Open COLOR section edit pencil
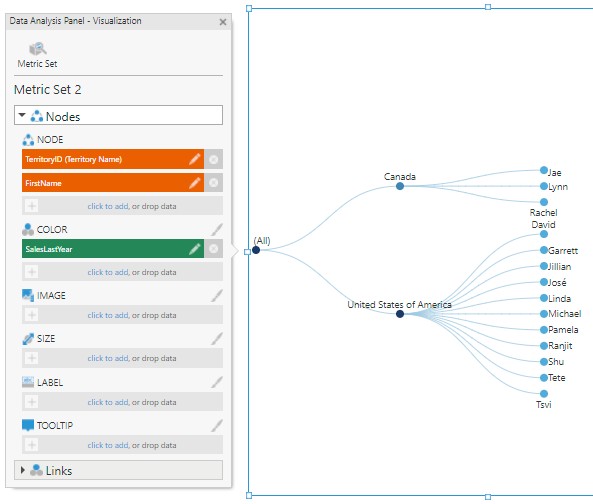The height and width of the screenshot is (504, 593). click(x=217, y=230)
